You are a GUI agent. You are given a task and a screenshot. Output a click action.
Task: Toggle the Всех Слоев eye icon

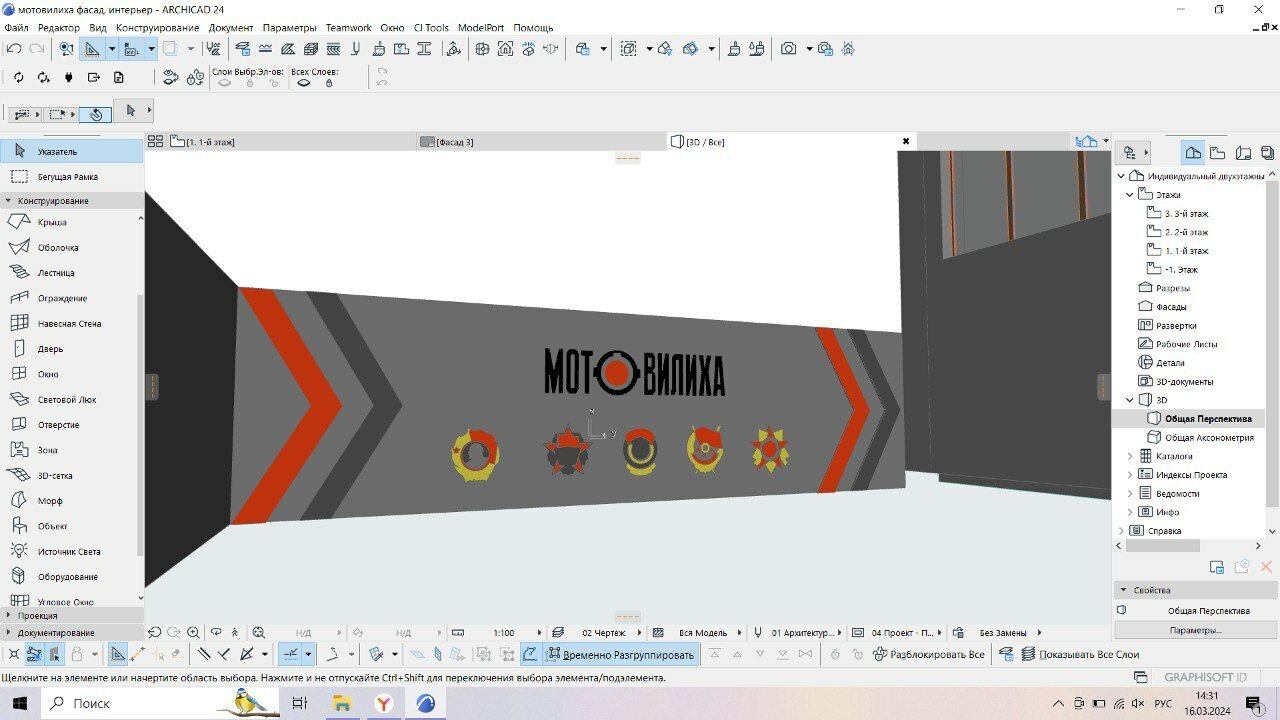(x=303, y=84)
